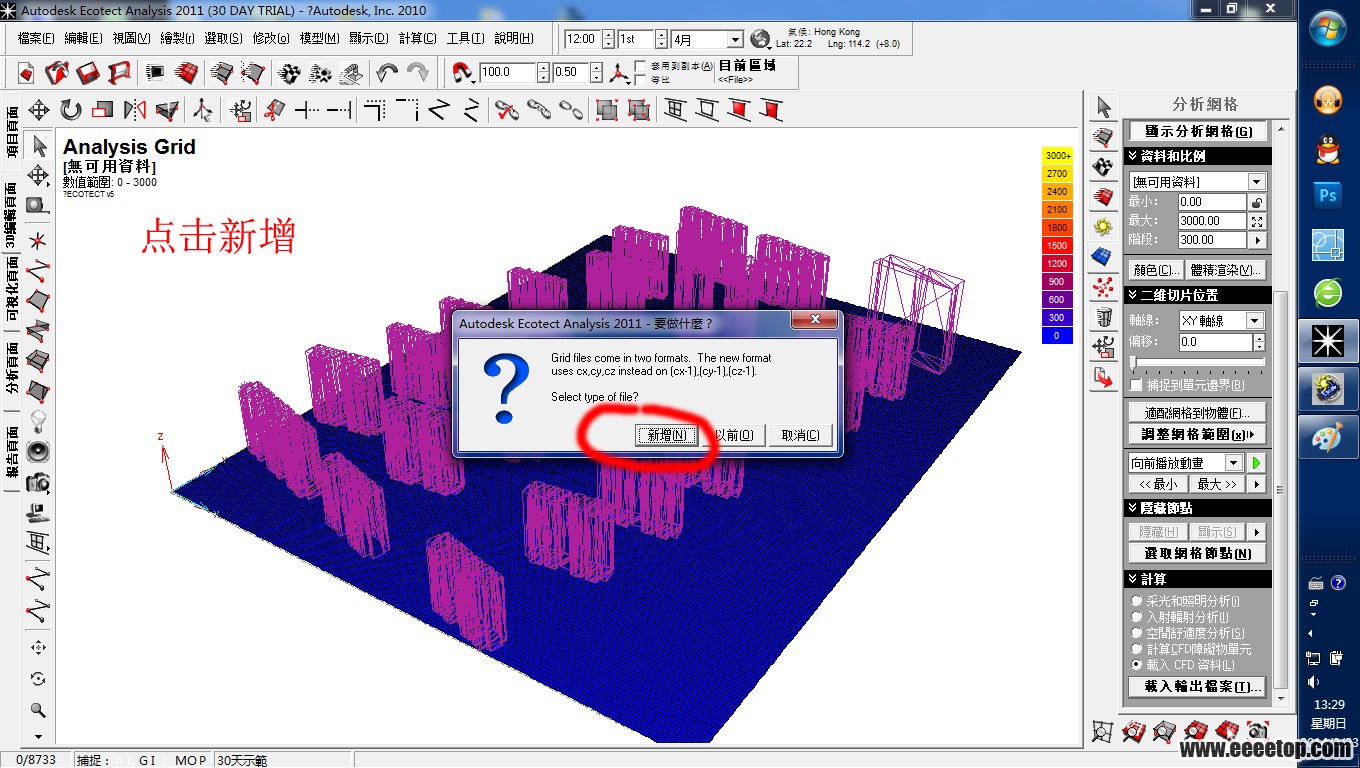
Task: Open the 編輯(E) menu
Action: click(83, 38)
